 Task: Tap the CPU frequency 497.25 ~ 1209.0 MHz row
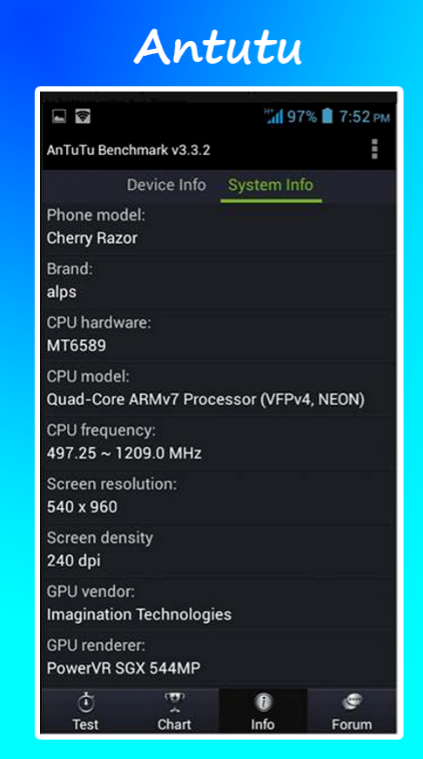tap(219, 441)
